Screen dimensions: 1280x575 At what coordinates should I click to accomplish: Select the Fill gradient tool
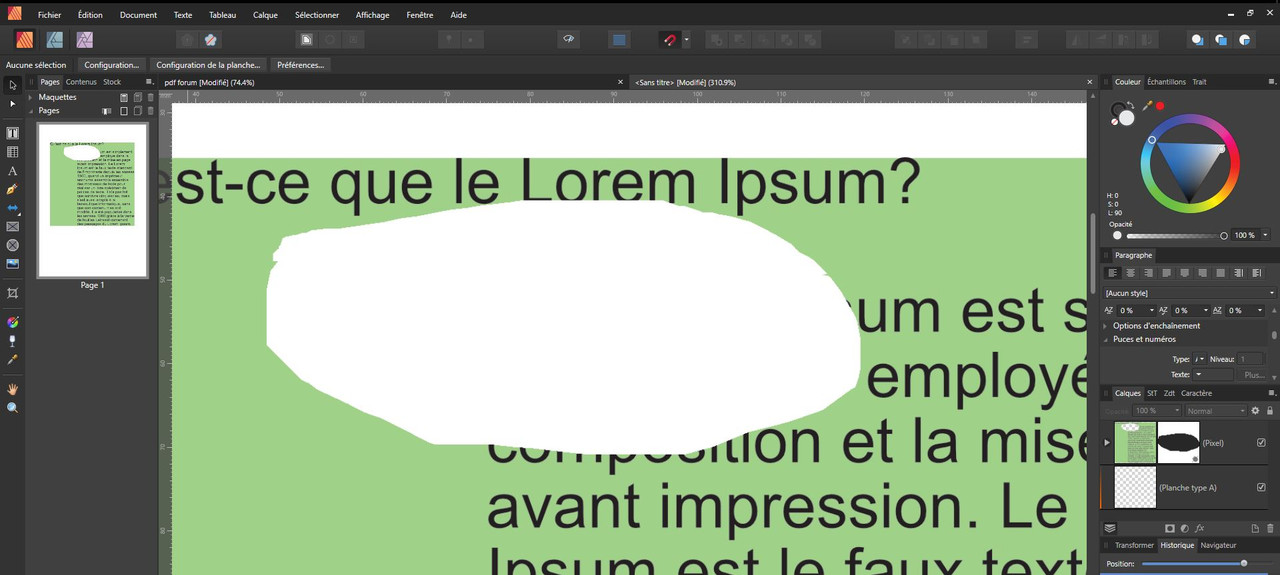[12, 322]
